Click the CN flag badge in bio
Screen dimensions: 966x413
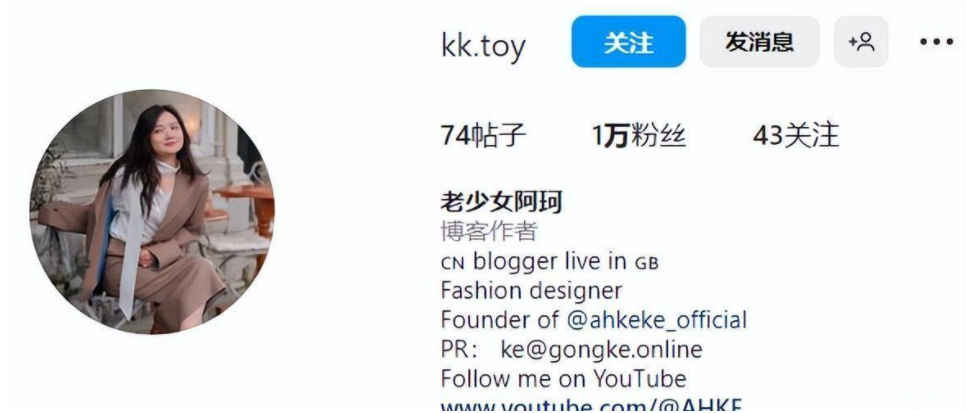[x=454, y=263]
